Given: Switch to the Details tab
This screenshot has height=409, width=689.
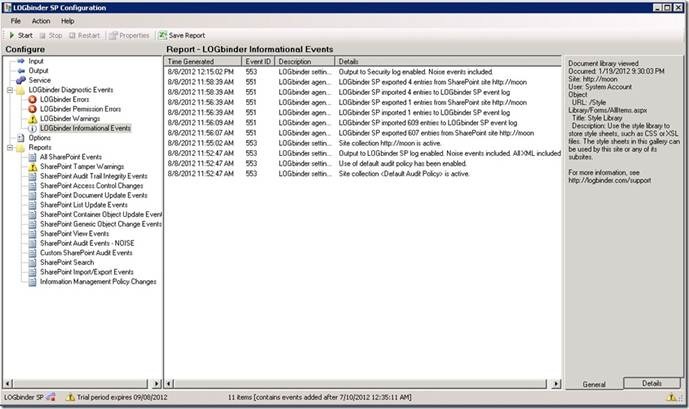Looking at the screenshot, I should [651, 383].
